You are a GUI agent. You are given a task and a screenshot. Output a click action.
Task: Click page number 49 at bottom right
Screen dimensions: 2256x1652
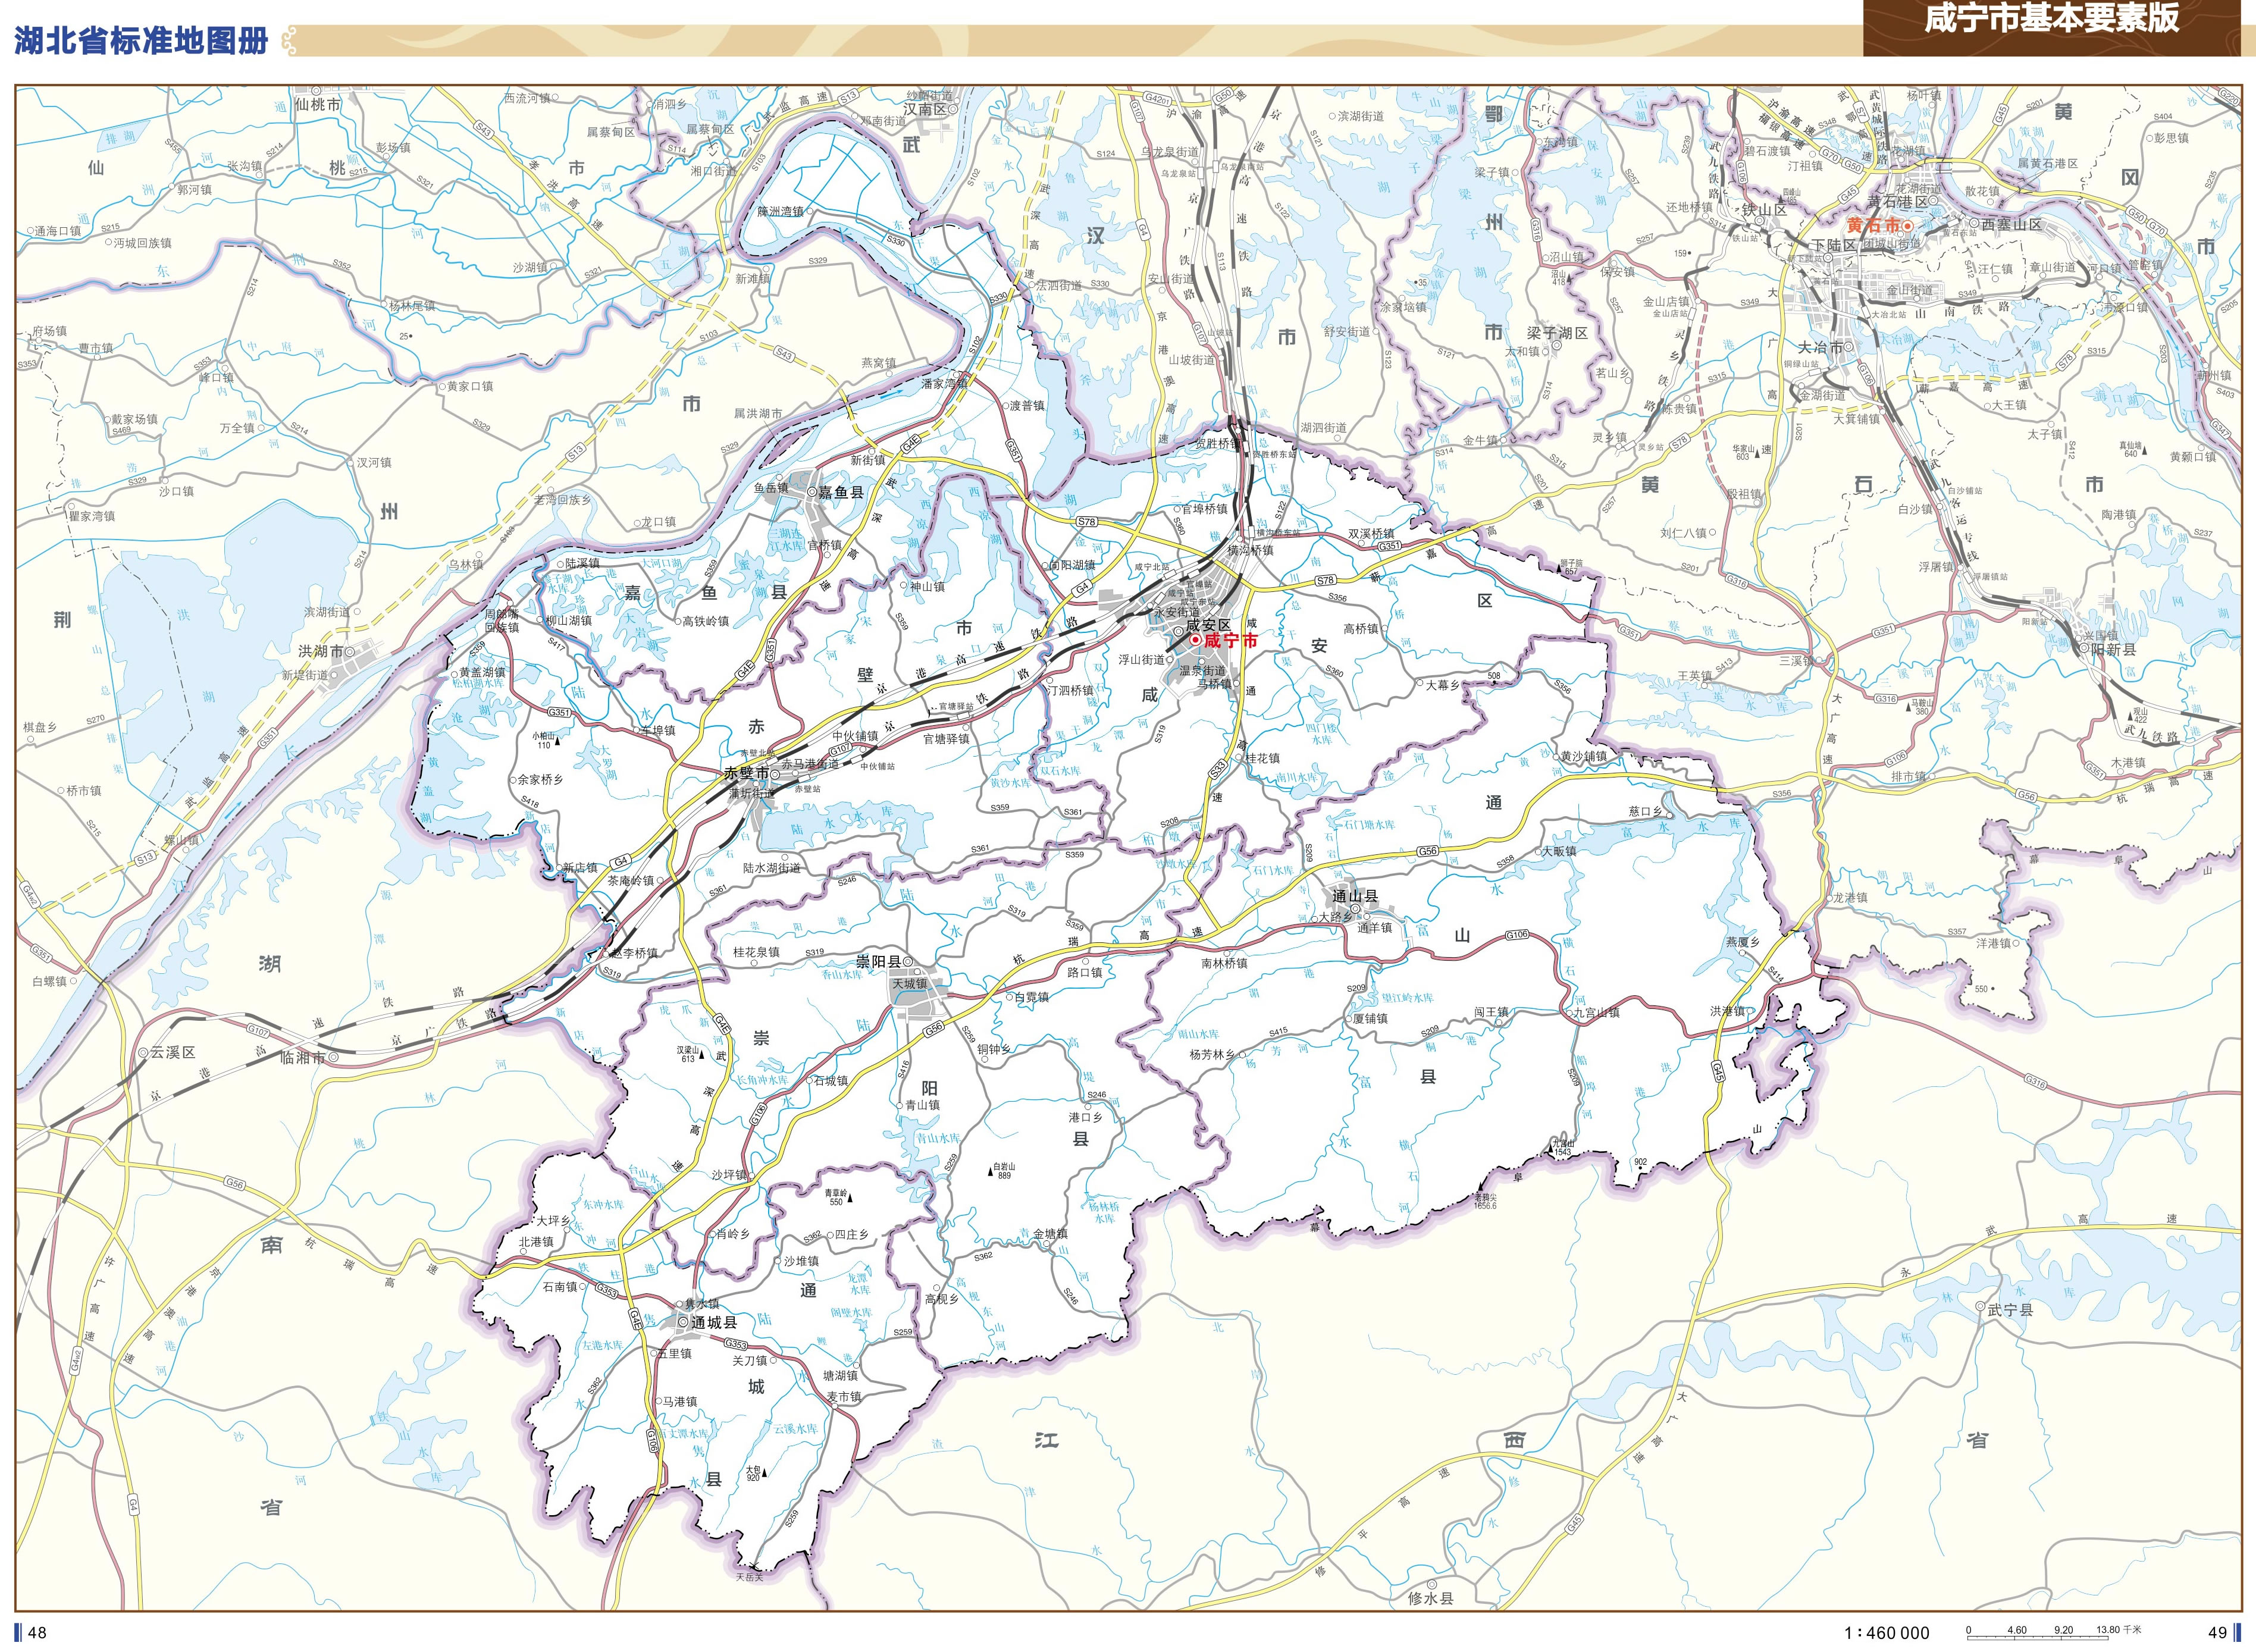coord(2218,1632)
